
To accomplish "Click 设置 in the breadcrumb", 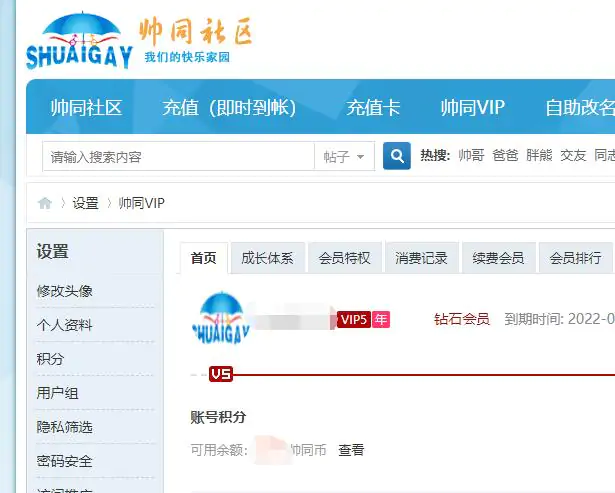I will tap(86, 203).
